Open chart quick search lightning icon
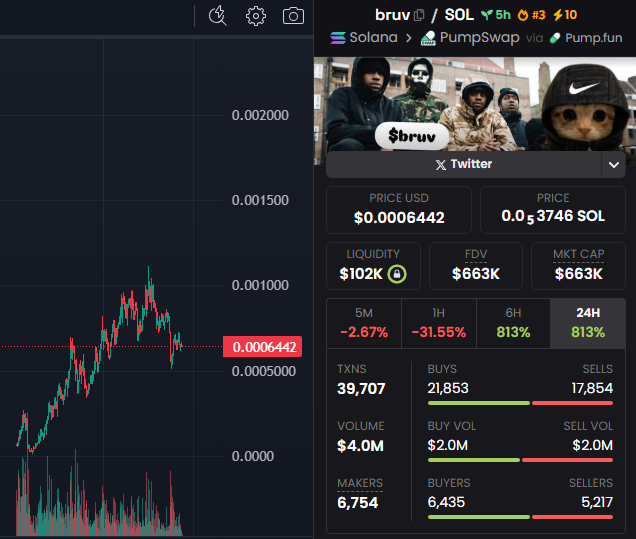The image size is (636, 539). coord(217,16)
